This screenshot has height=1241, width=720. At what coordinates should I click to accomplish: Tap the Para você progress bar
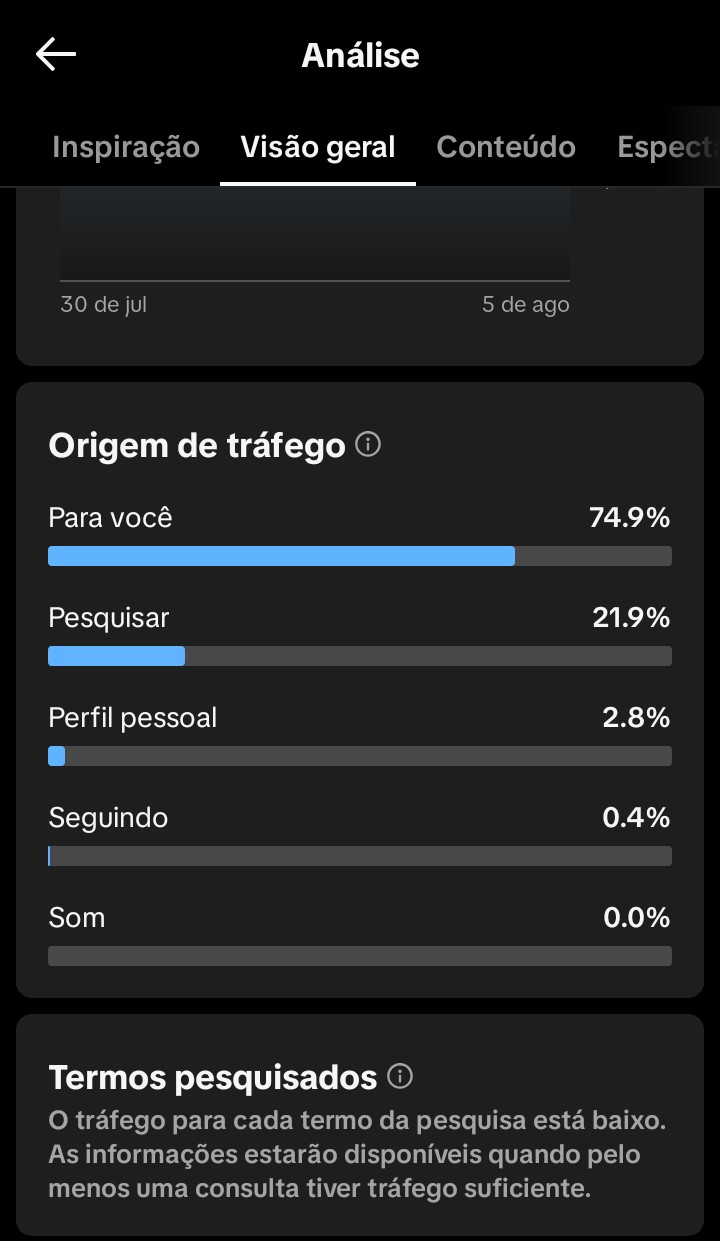pos(360,556)
